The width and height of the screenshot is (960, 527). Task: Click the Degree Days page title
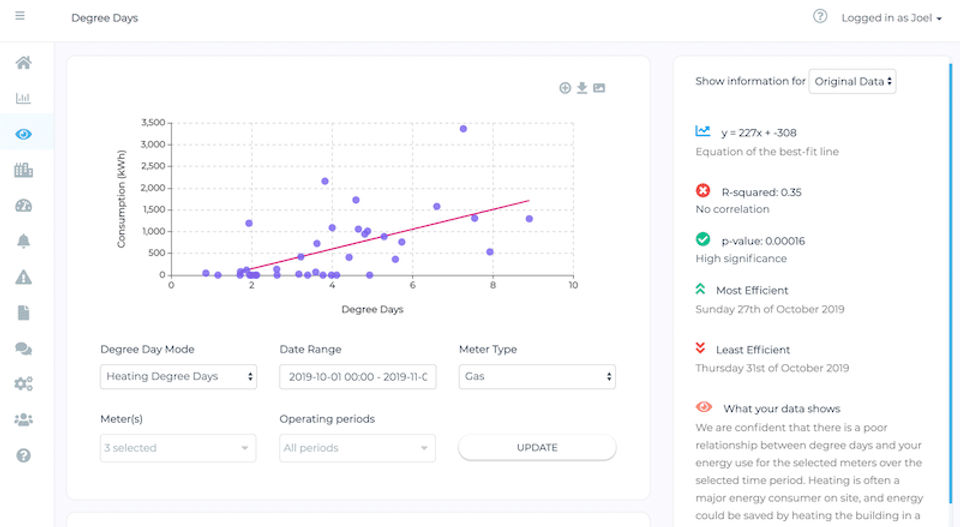[x=105, y=18]
